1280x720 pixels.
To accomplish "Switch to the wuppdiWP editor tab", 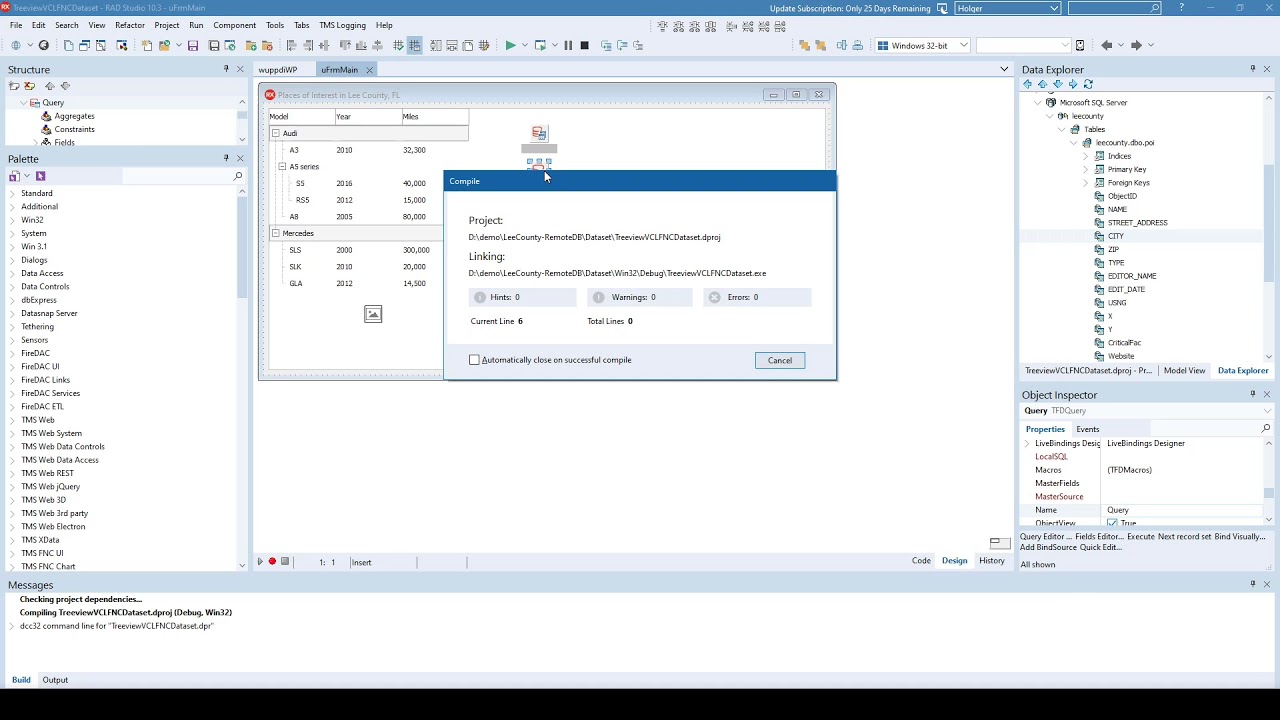I will 277,70.
